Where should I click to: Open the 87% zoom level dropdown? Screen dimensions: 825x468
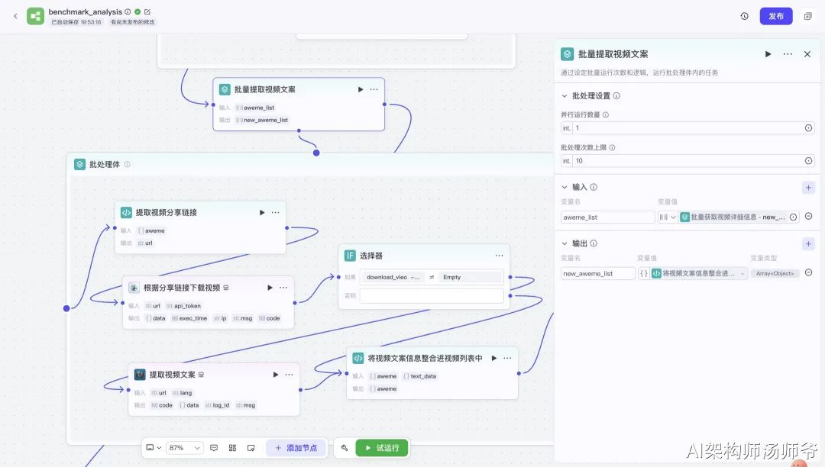[x=184, y=448]
